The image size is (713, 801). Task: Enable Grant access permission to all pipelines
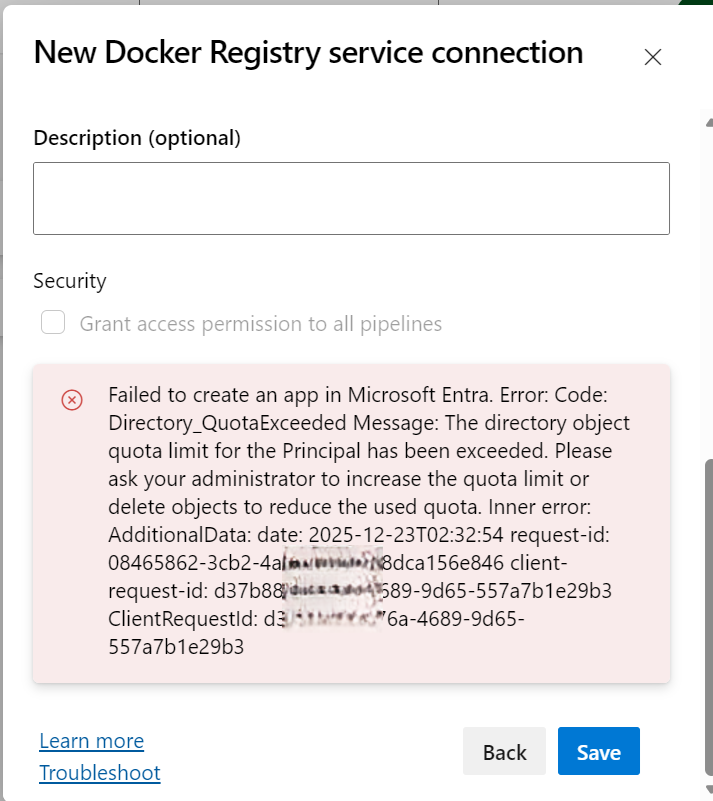53,323
